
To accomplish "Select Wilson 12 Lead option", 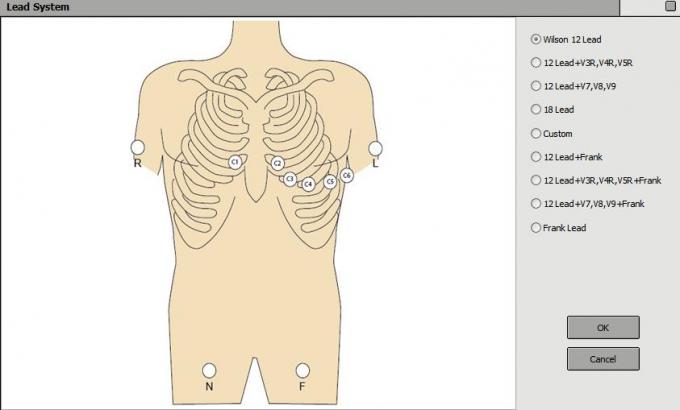I will tap(566, 39).
